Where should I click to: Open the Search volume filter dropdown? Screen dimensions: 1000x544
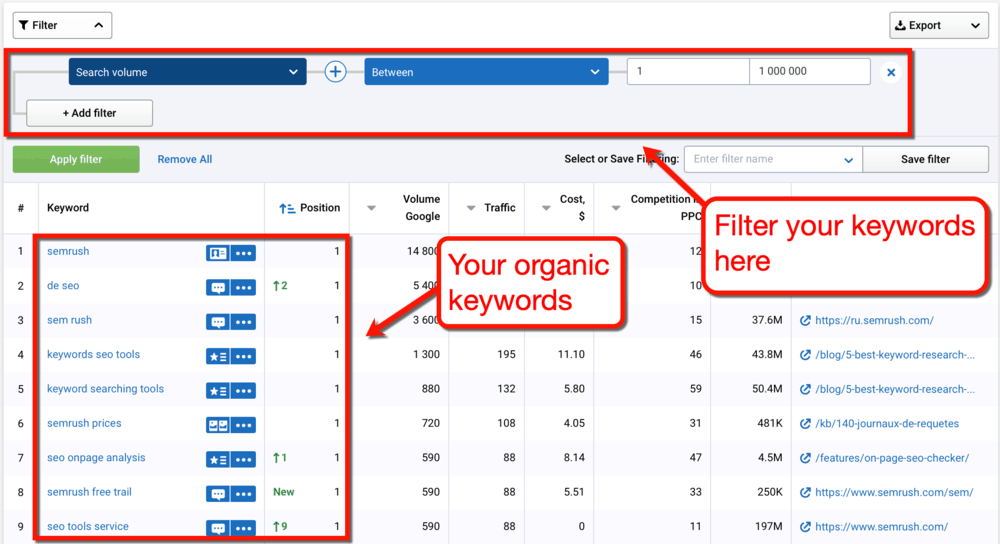[188, 72]
